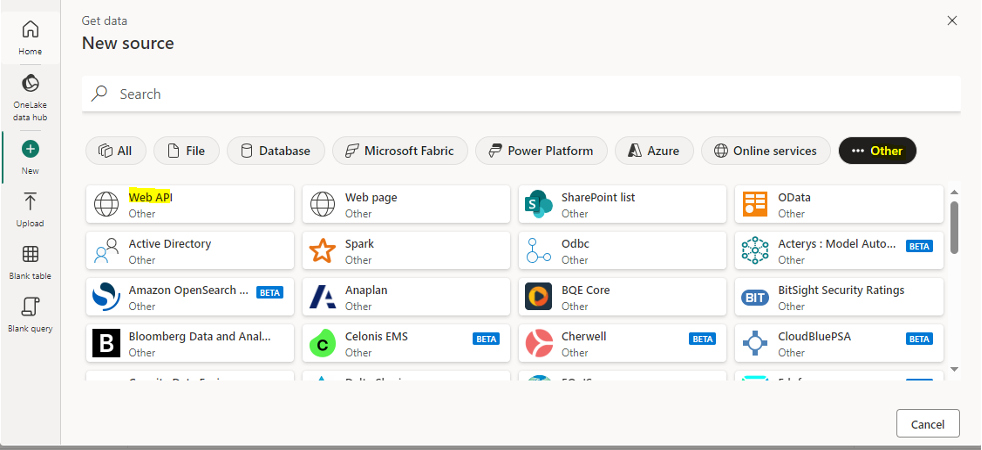Select the Other category pill
The height and width of the screenshot is (450, 982).
coord(877,151)
